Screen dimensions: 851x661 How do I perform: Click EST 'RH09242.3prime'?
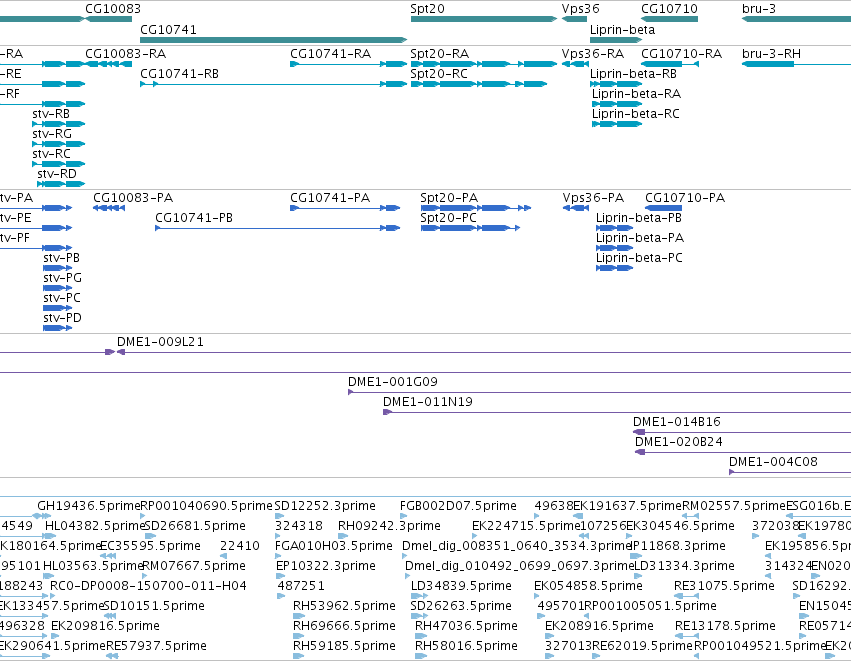coord(389,526)
